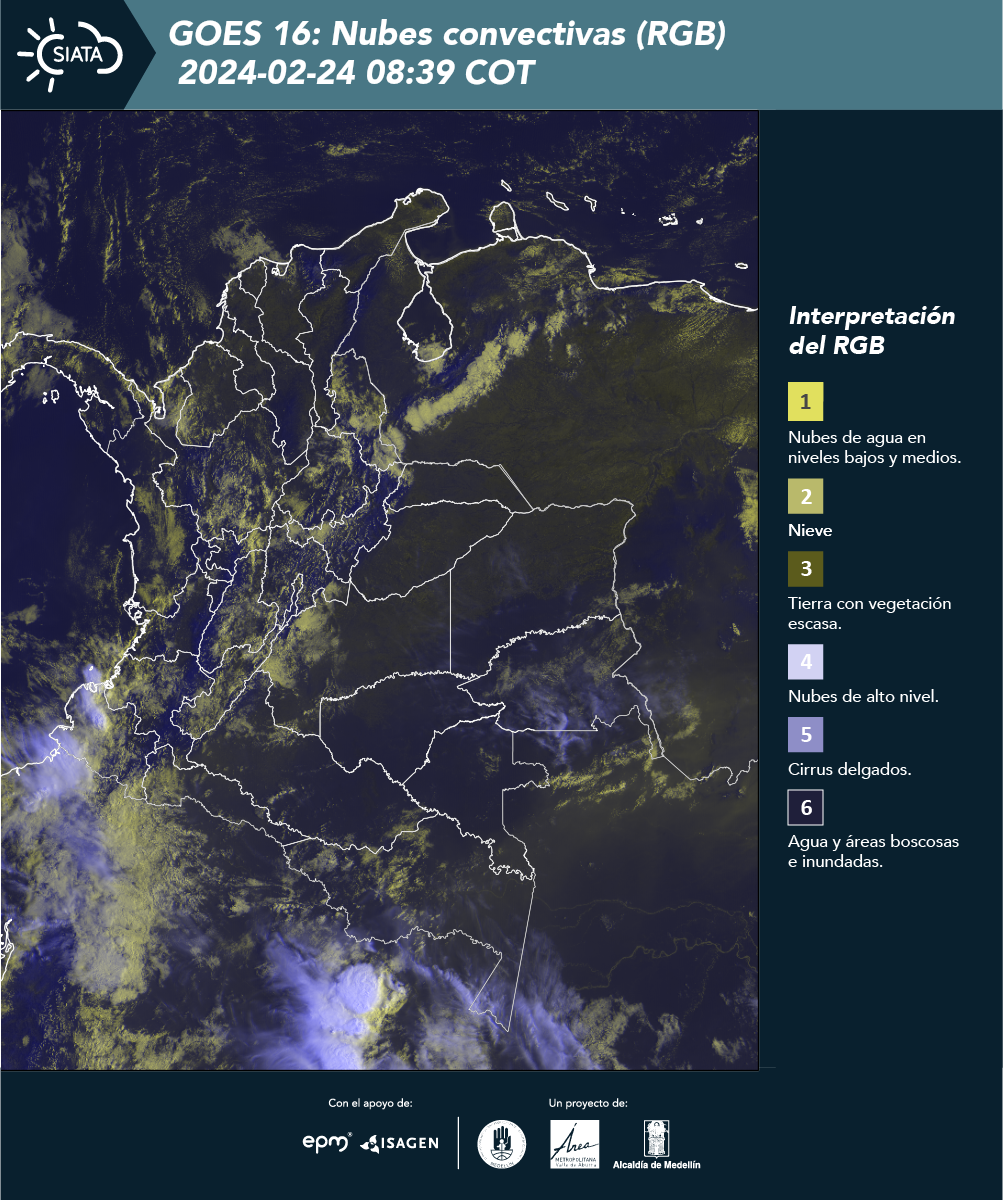Click "Nubes de agua en niveles bajos y medios."
This screenshot has width=1003, height=1200.
[x=875, y=448]
